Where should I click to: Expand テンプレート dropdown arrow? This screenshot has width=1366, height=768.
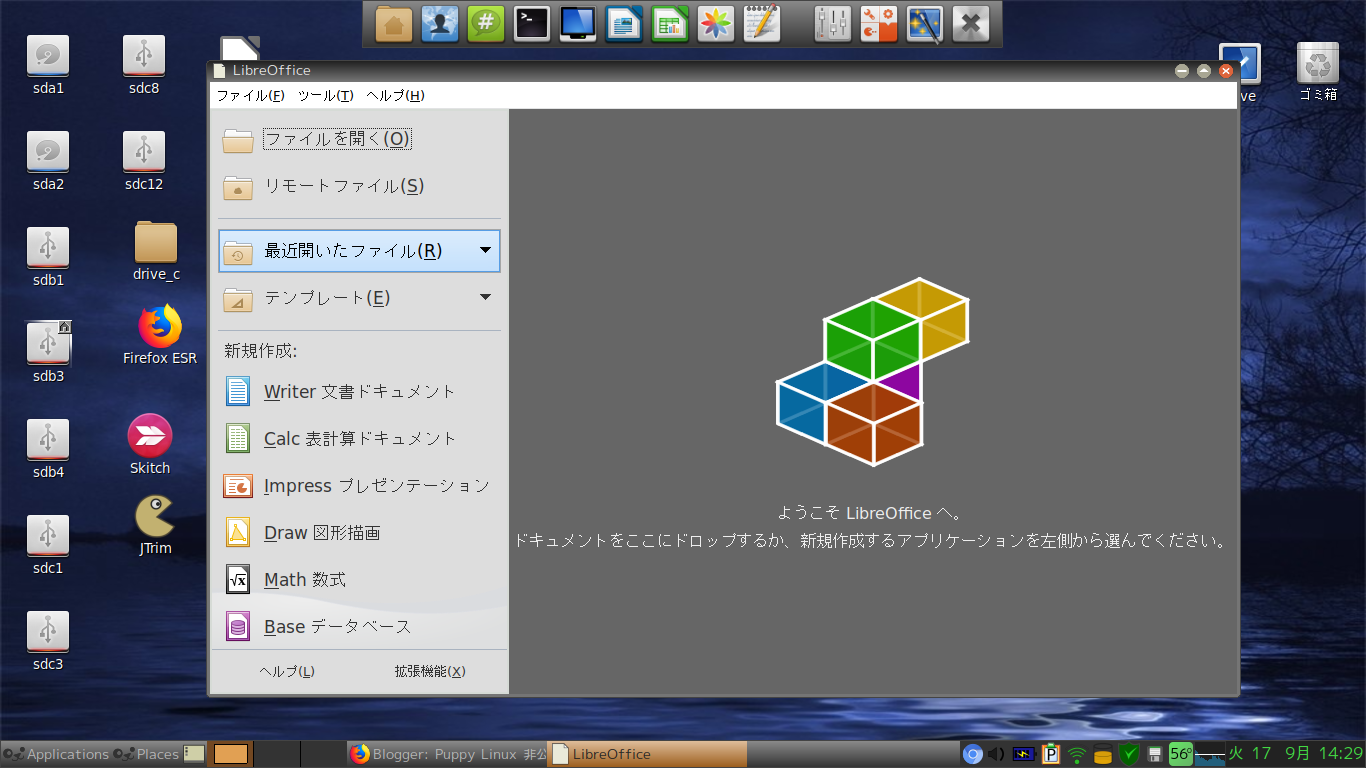click(485, 297)
